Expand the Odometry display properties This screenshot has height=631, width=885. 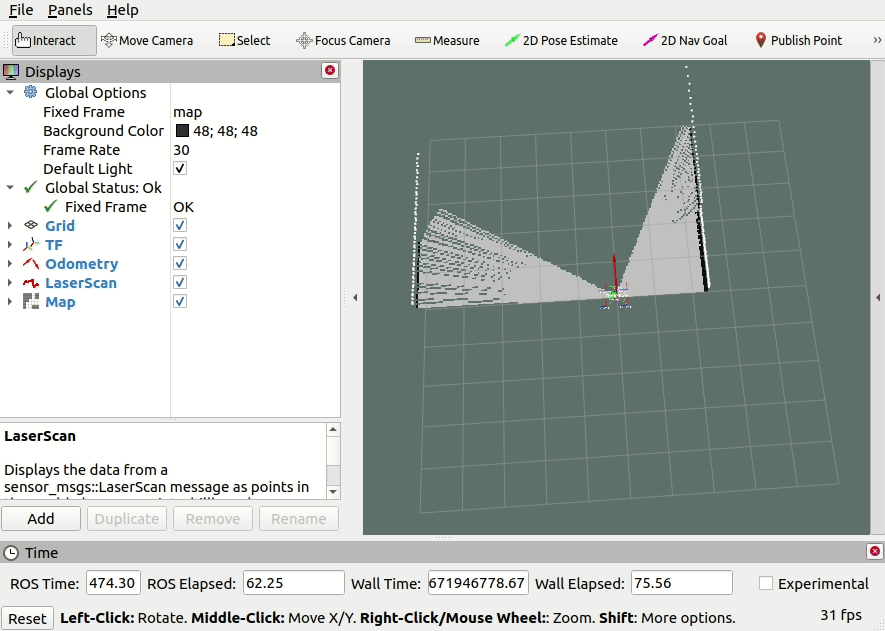point(10,264)
